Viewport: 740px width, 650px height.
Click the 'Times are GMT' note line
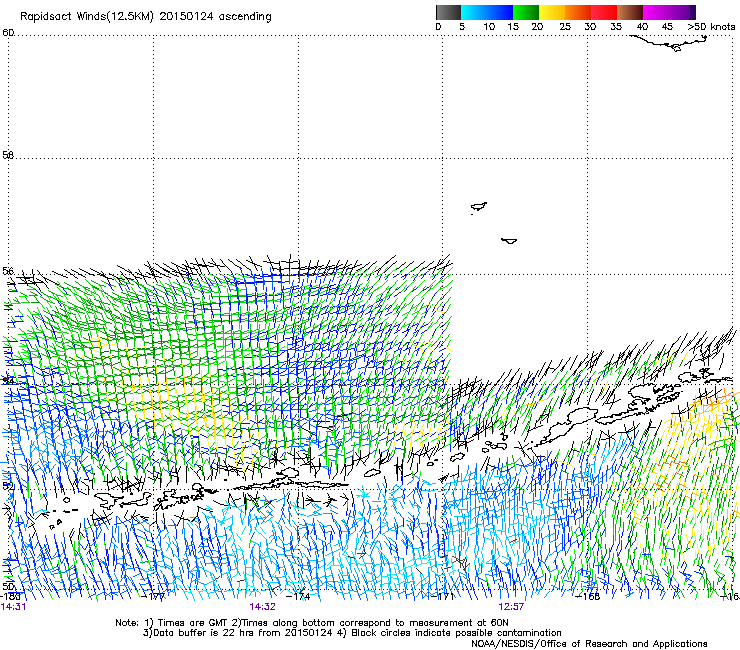click(x=312, y=623)
